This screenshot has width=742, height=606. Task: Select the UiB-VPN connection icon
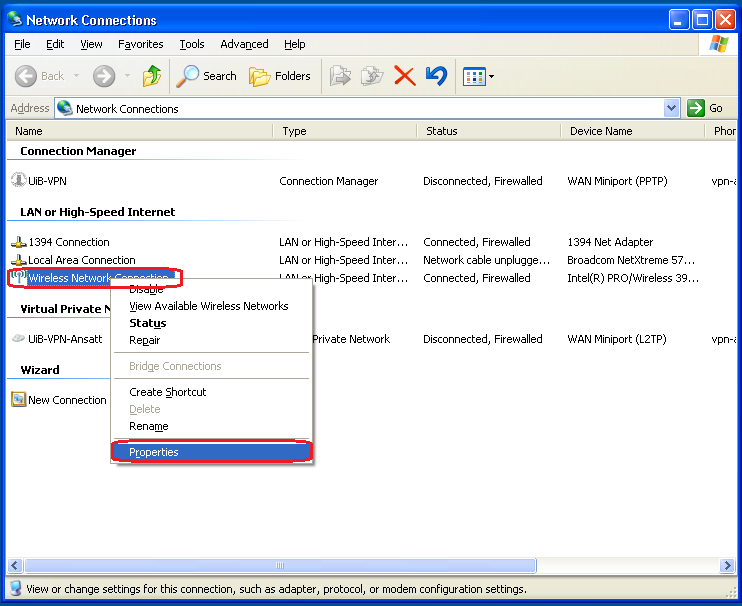pyautogui.click(x=18, y=181)
